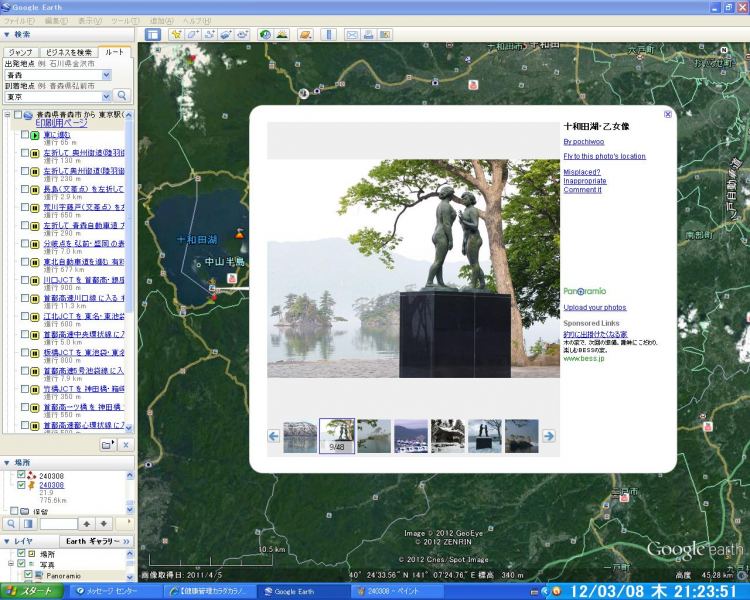Image resolution: width=750 pixels, height=600 pixels.
Task: Move the Places item down with arrow
Action: [x=104, y=524]
